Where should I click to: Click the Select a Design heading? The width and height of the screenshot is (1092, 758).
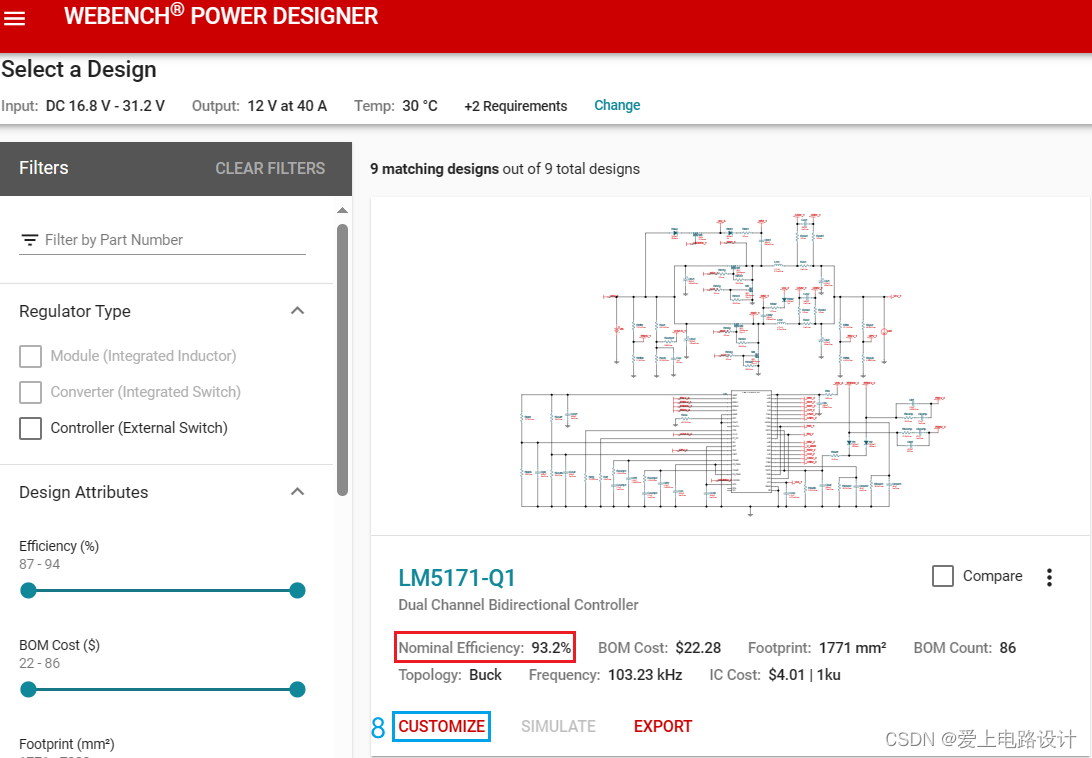(79, 69)
